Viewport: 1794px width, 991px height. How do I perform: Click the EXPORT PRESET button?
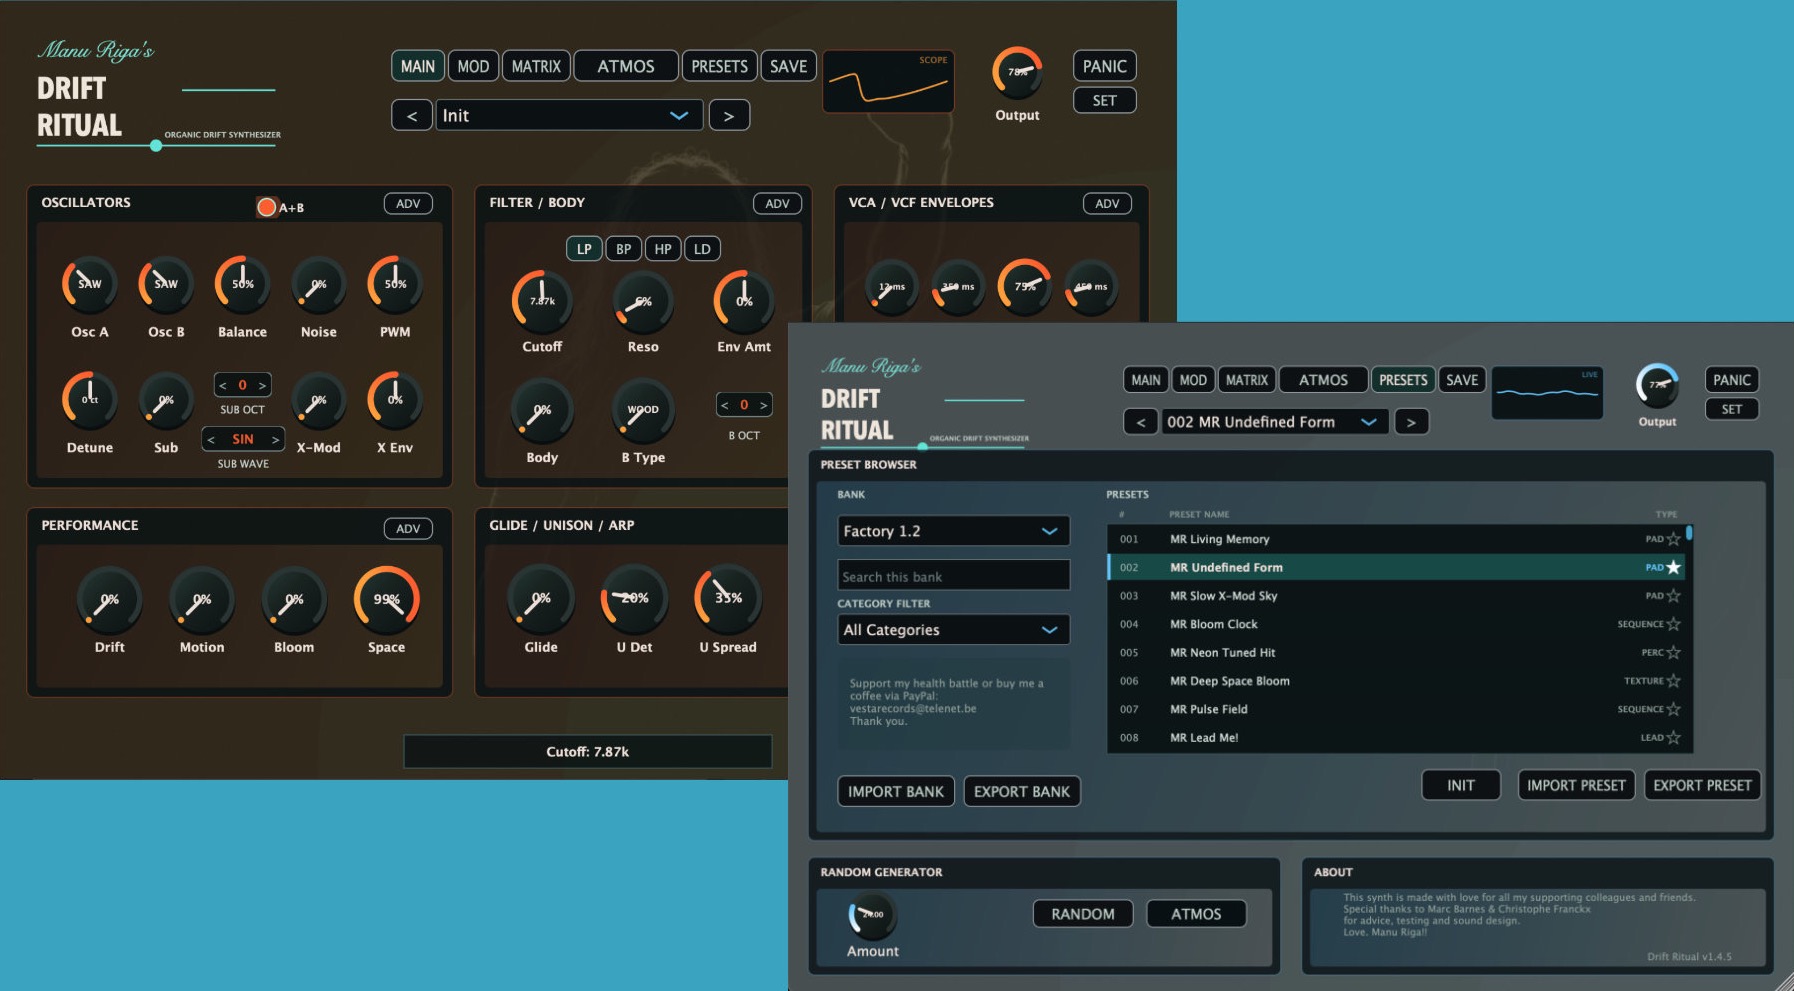pos(1702,785)
